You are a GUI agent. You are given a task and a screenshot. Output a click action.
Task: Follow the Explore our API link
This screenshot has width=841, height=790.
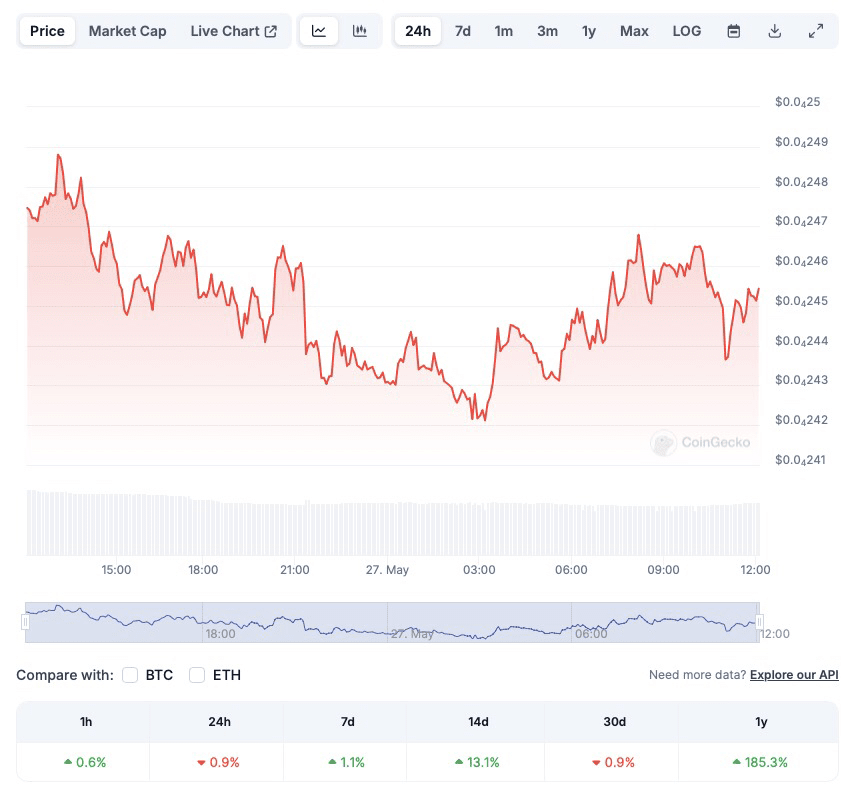[794, 675]
